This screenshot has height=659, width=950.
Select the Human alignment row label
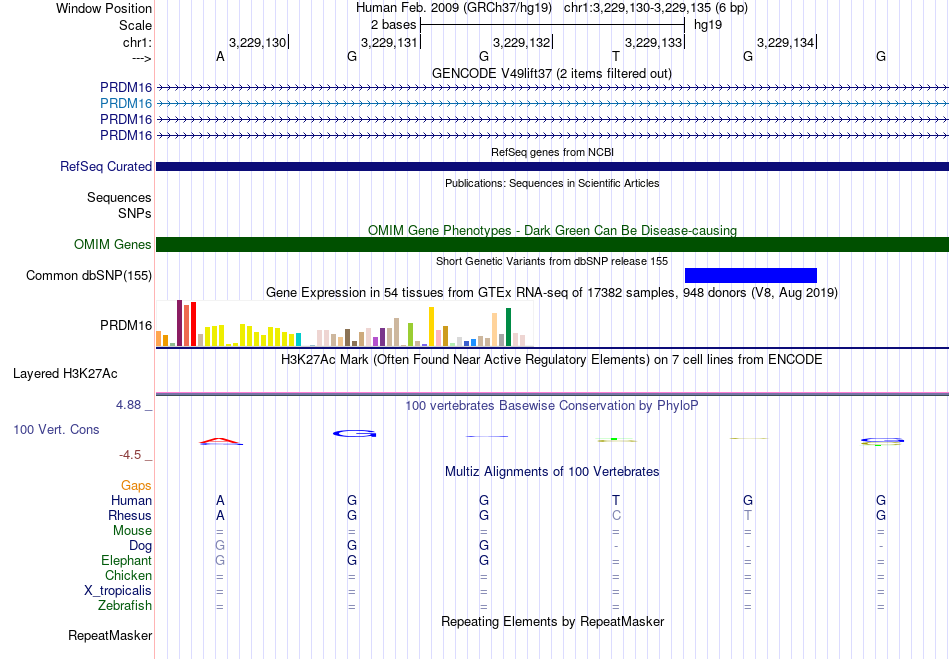[x=131, y=500]
